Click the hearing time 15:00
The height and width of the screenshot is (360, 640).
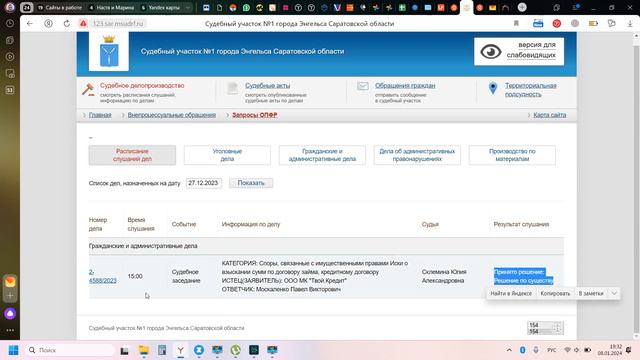coord(135,276)
